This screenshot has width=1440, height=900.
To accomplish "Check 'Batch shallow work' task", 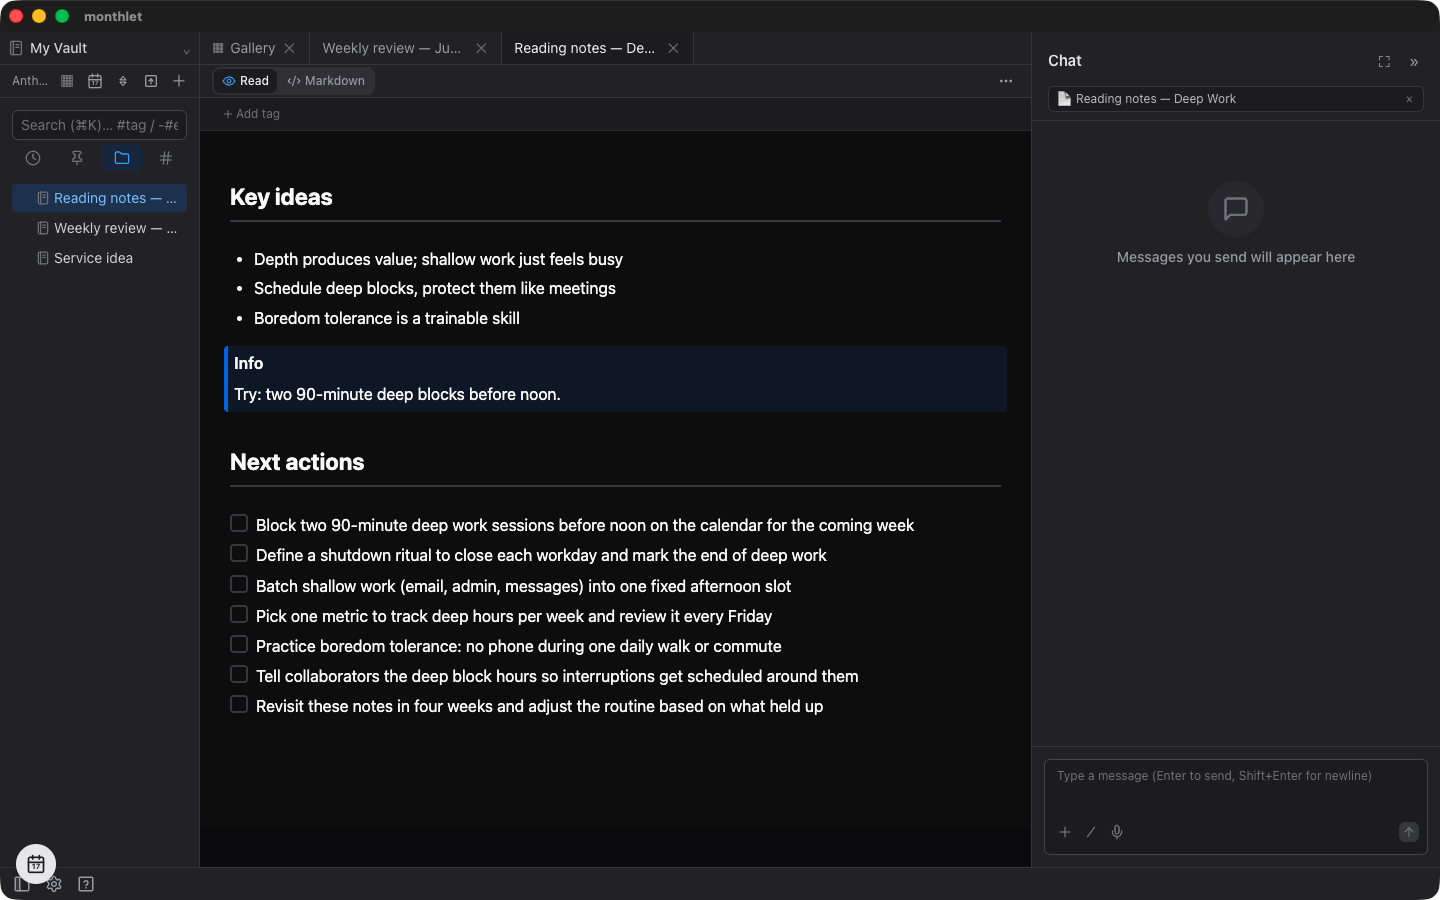I will (x=239, y=584).
